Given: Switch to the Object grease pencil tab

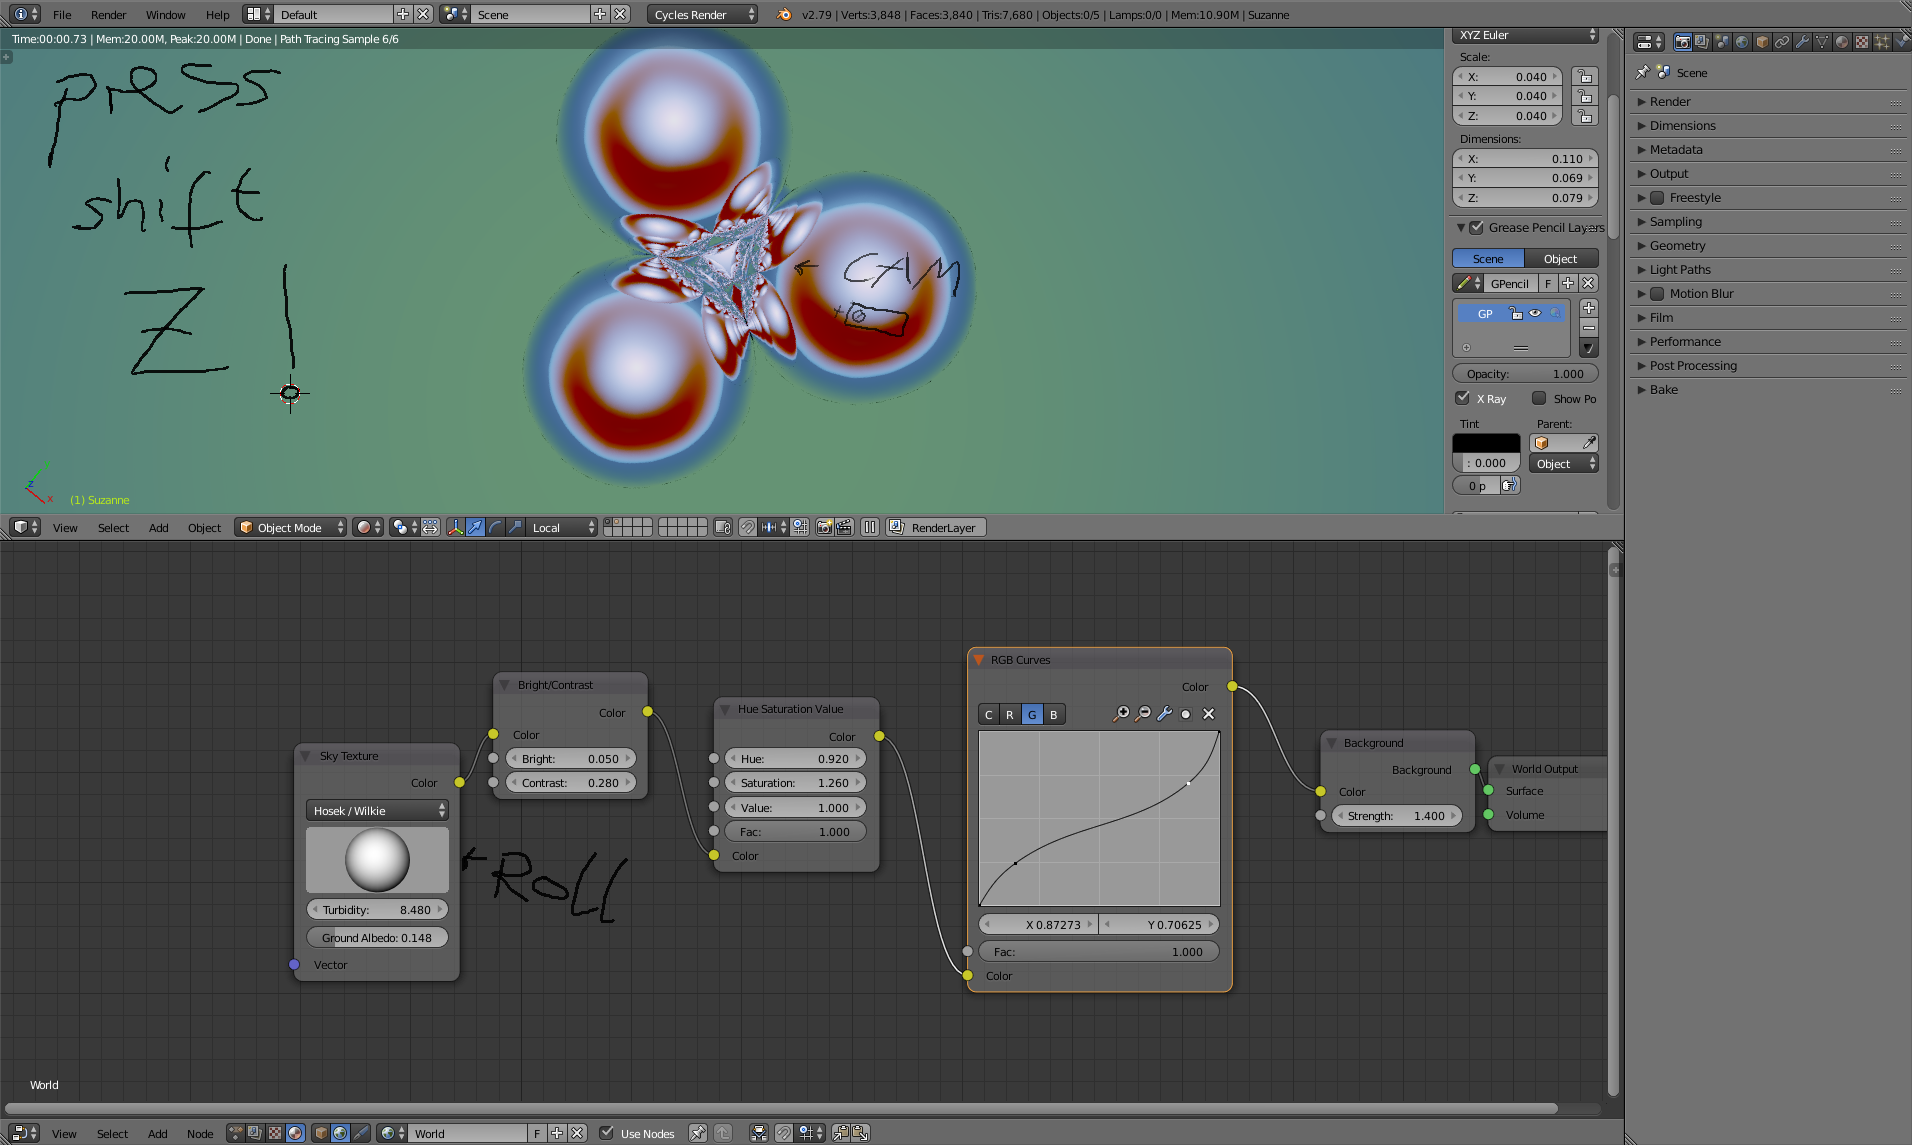Looking at the screenshot, I should (1560, 259).
